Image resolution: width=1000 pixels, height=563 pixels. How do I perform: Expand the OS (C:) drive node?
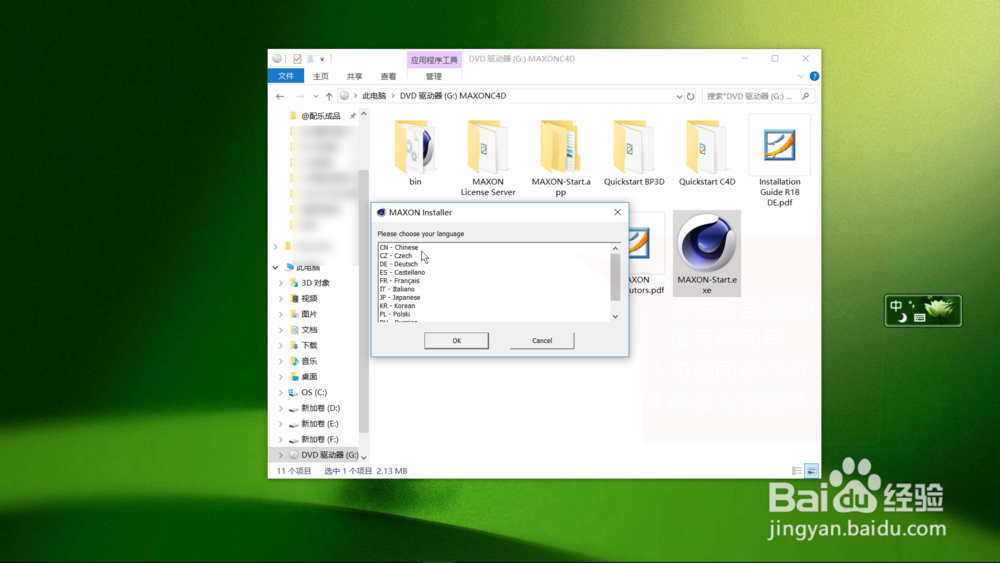coord(281,393)
